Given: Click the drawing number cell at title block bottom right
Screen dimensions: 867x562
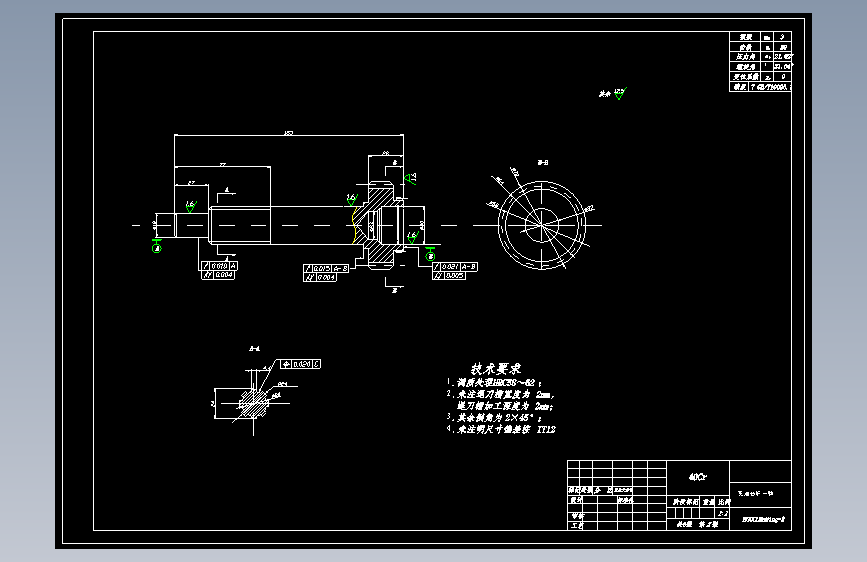Looking at the screenshot, I should [x=761, y=519].
